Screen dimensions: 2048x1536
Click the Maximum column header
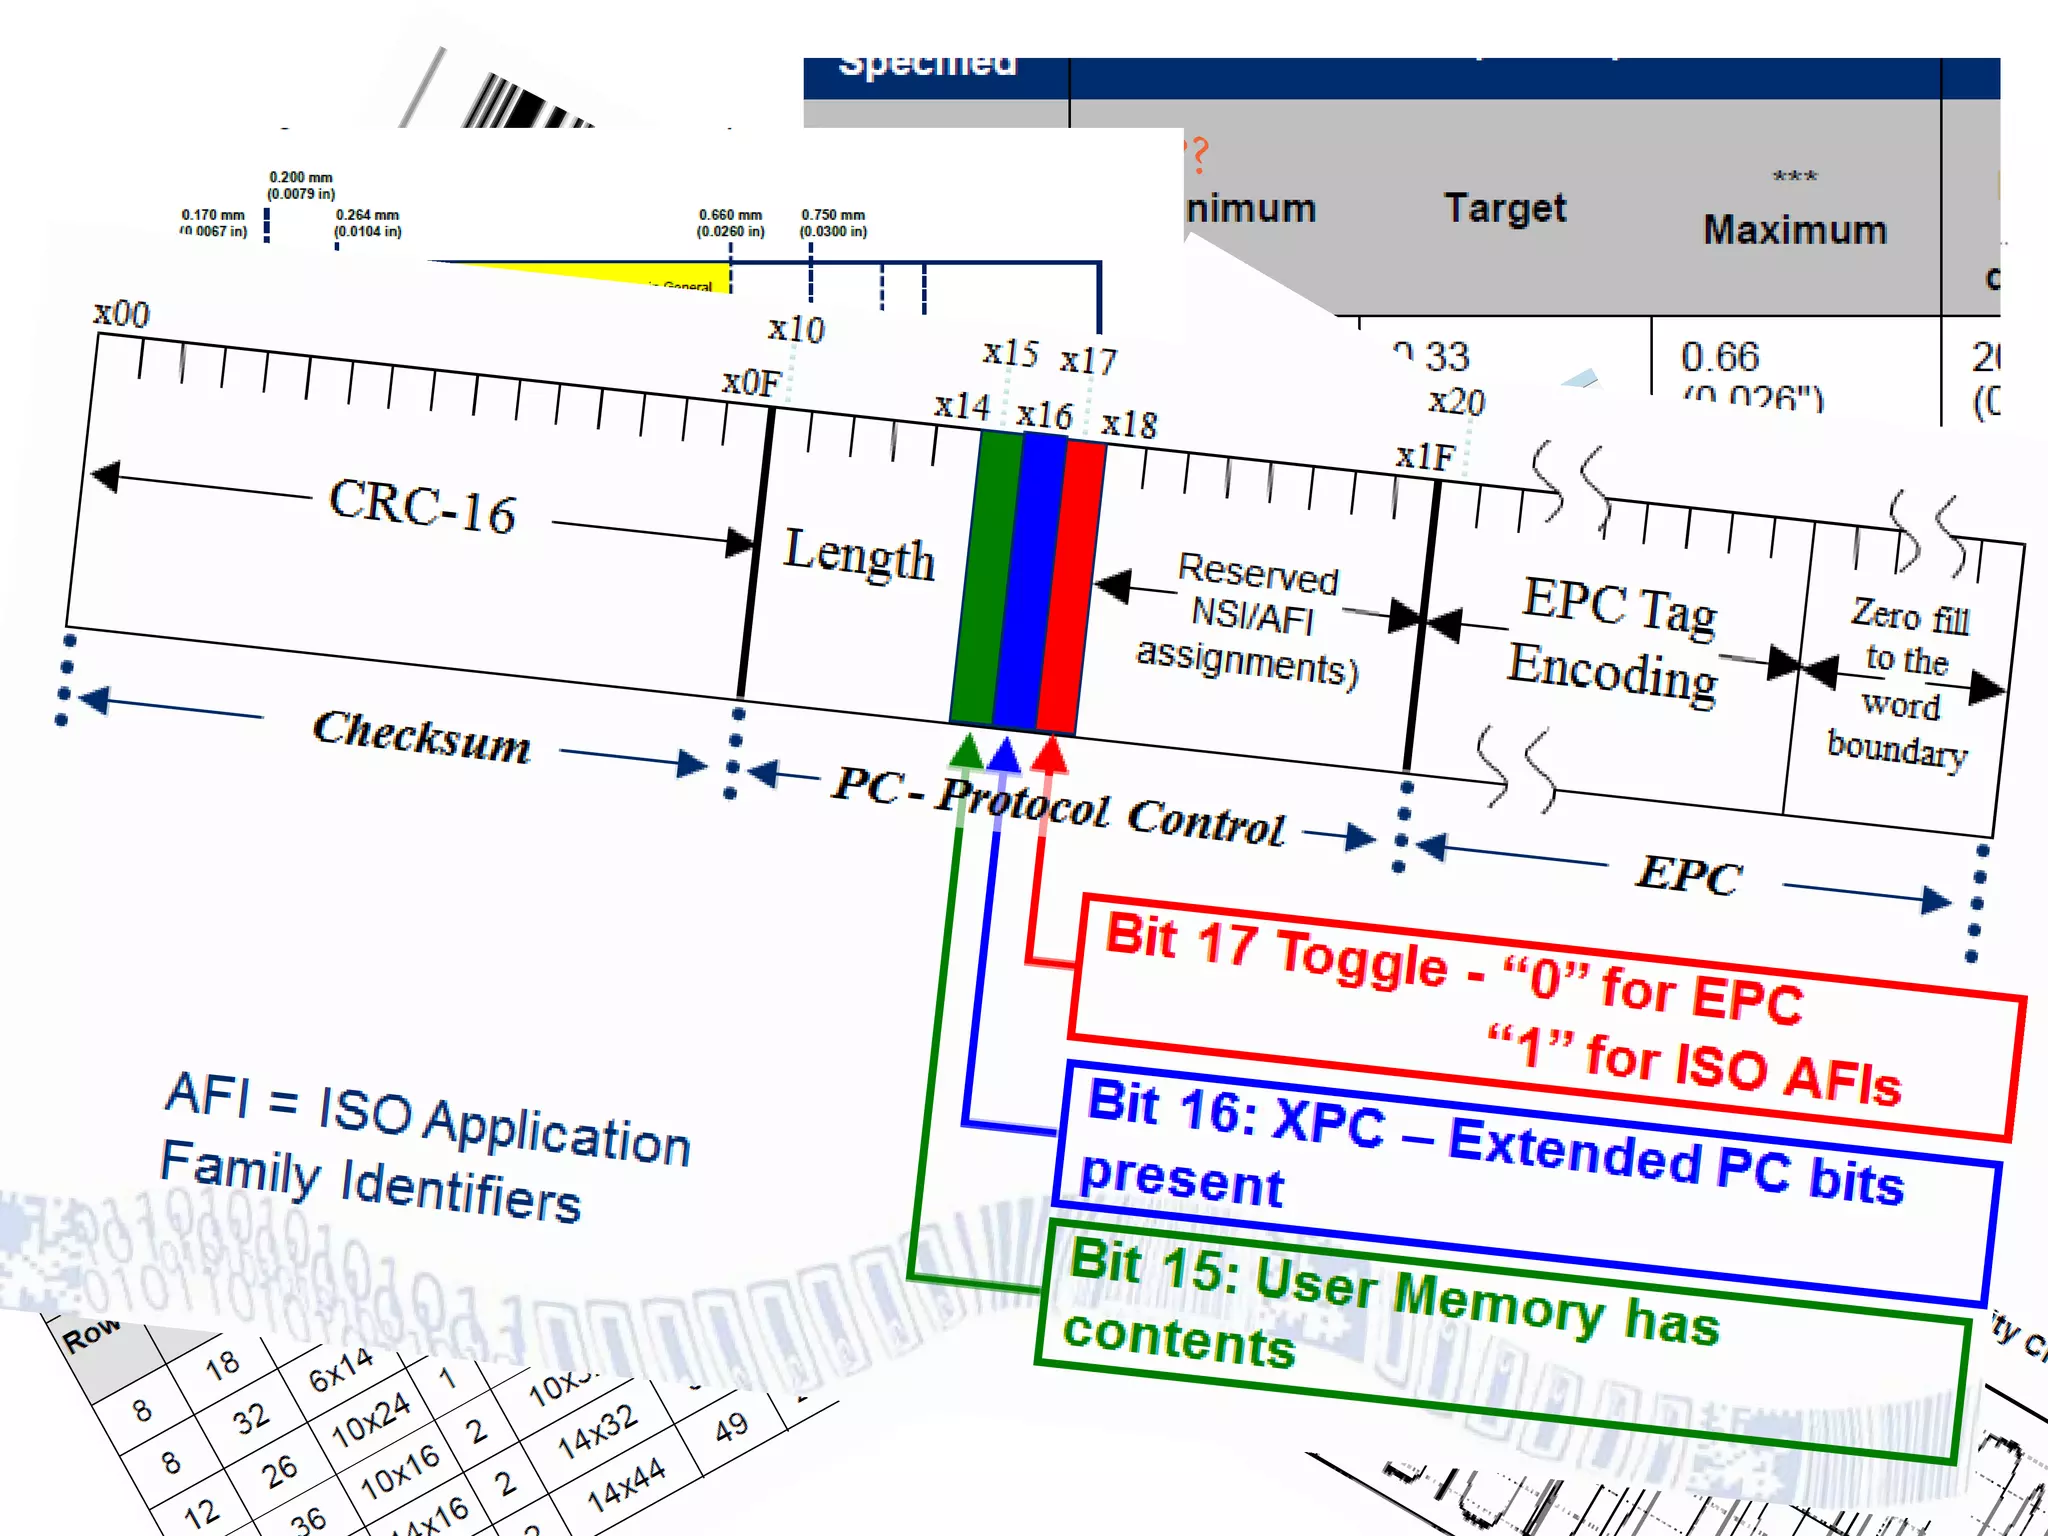pos(1794,230)
